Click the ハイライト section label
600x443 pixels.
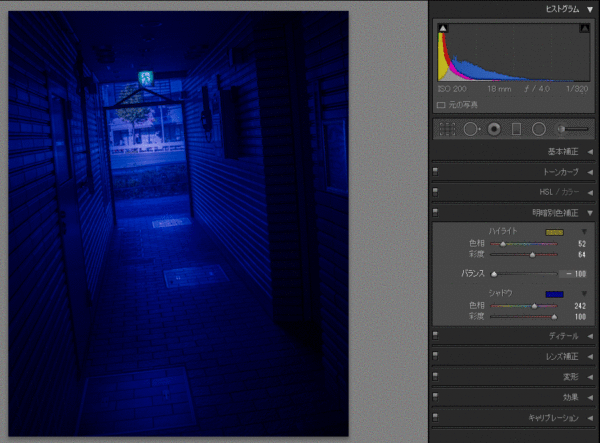click(x=503, y=231)
